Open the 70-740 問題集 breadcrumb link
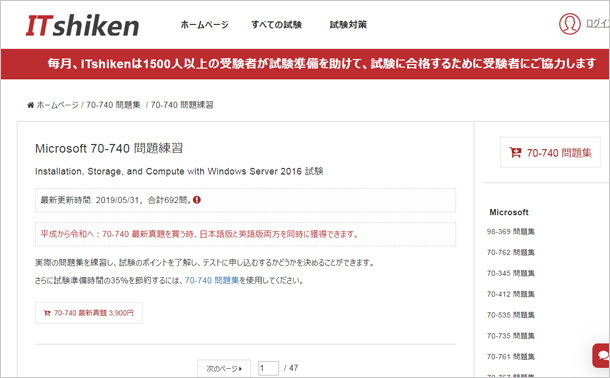The width and height of the screenshot is (610, 378). point(113,105)
